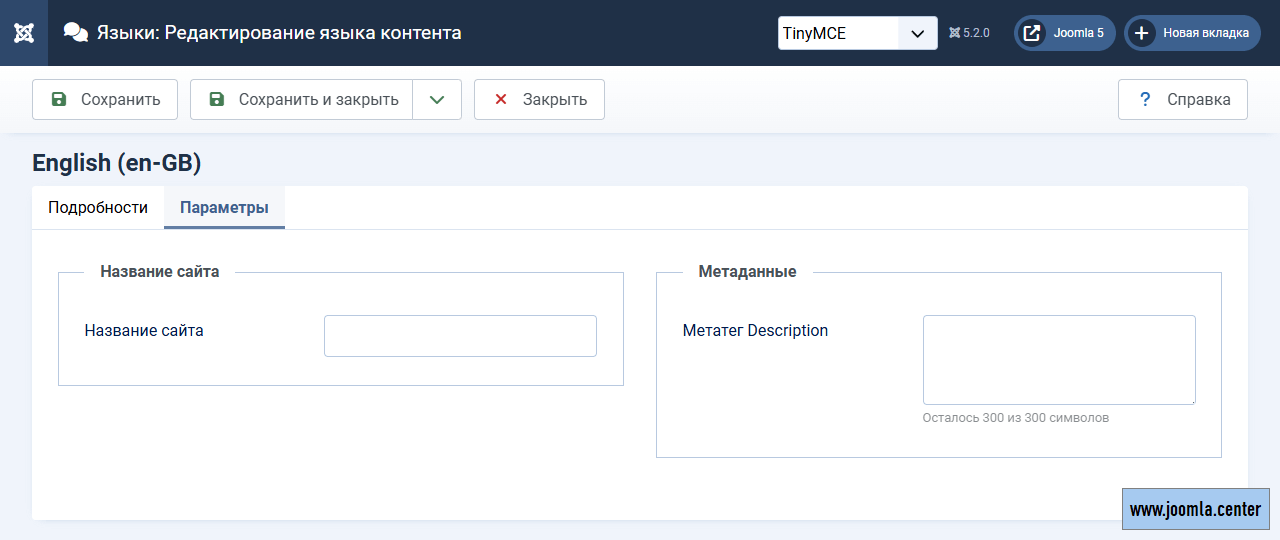Expand the save options chevron dropdown

[x=436, y=100]
